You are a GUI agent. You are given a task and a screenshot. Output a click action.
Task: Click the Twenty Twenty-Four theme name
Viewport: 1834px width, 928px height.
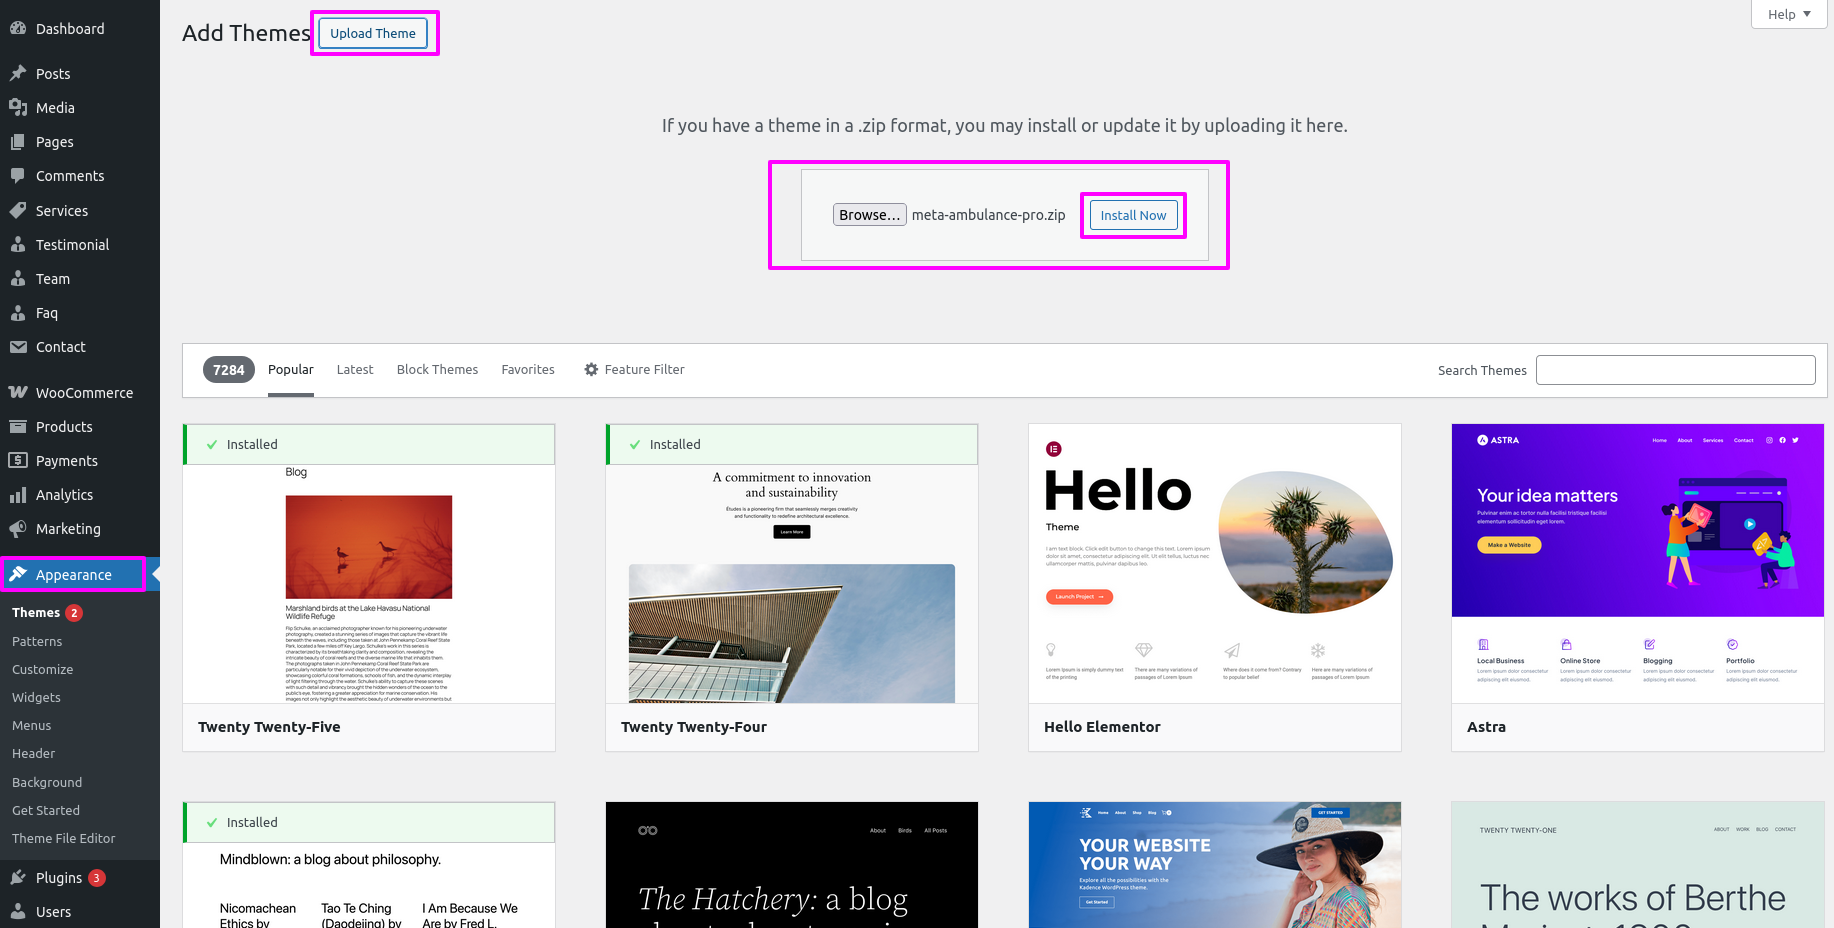tap(694, 727)
